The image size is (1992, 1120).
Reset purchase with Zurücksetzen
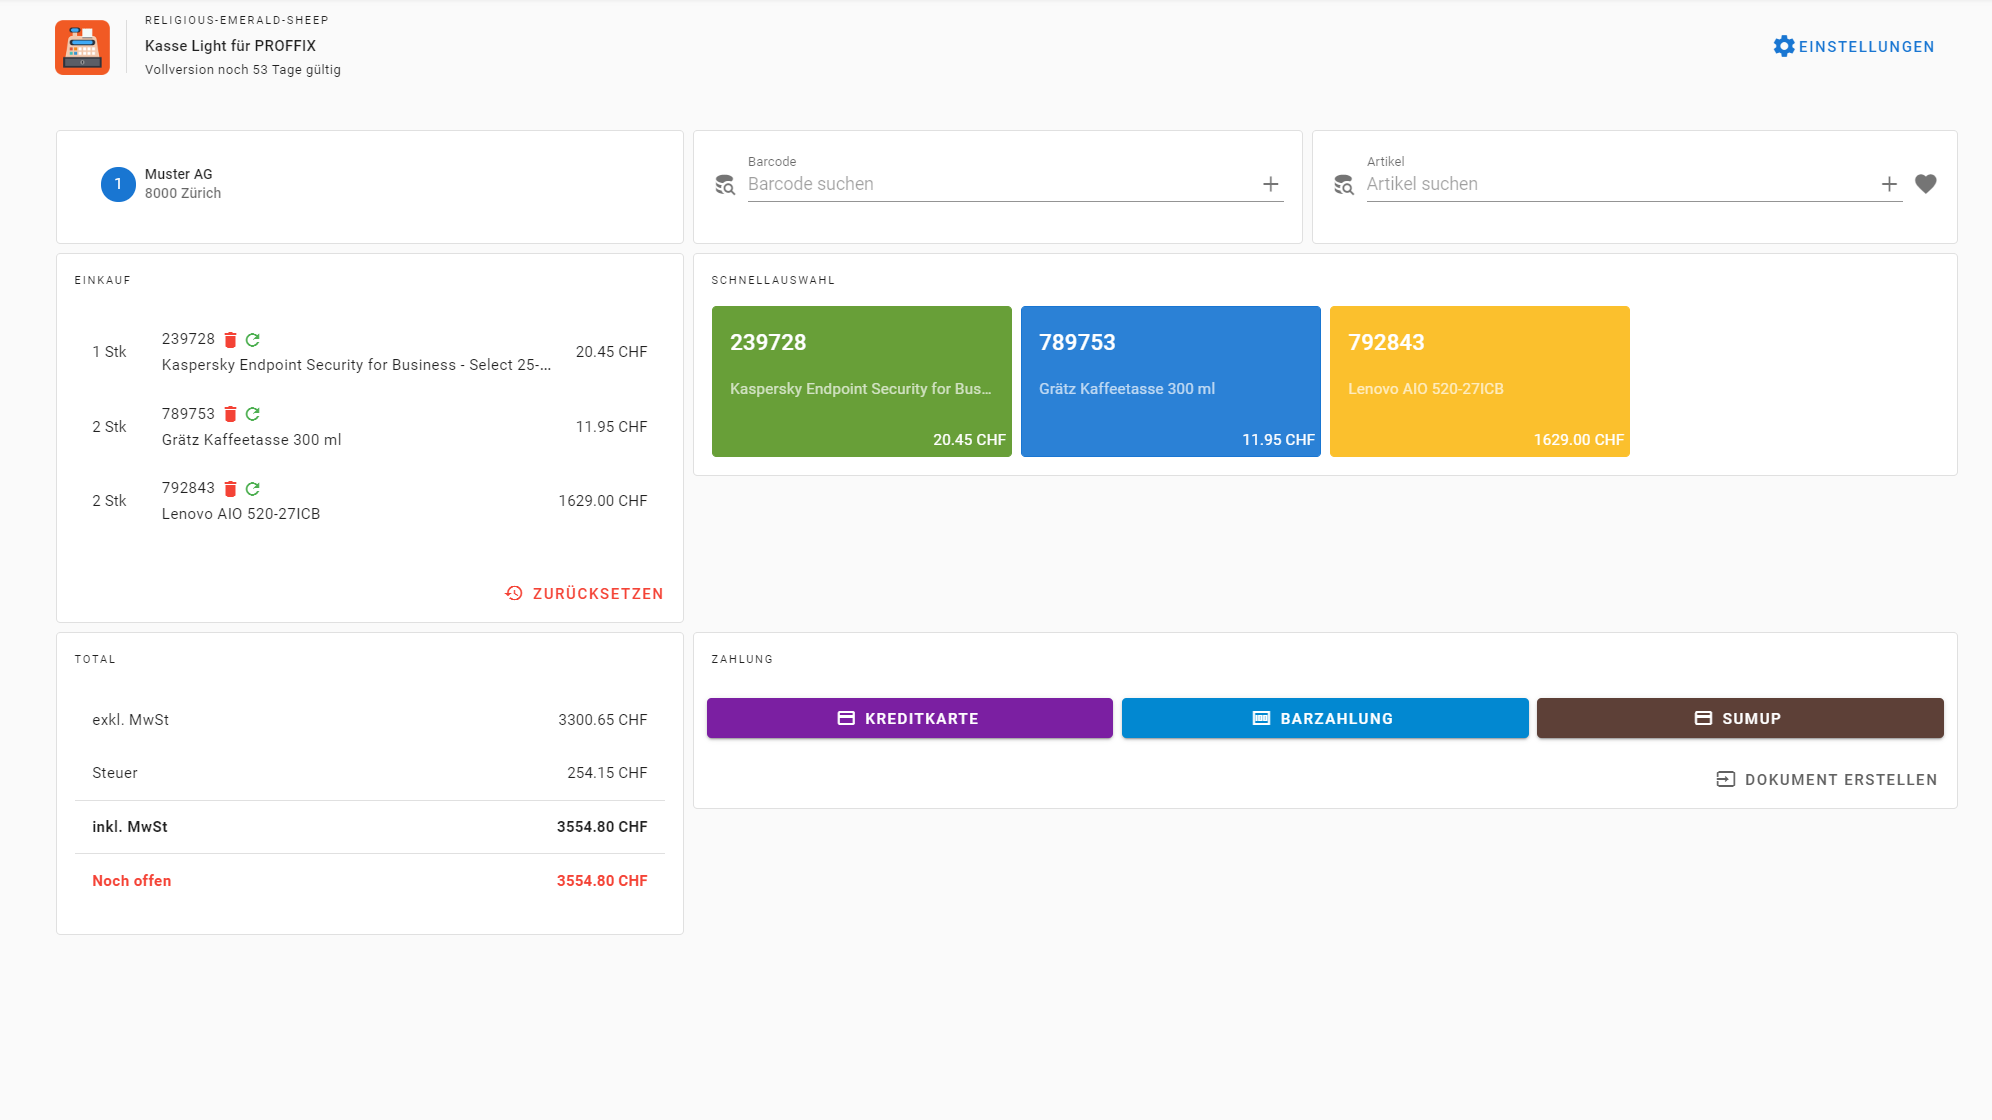click(x=584, y=594)
